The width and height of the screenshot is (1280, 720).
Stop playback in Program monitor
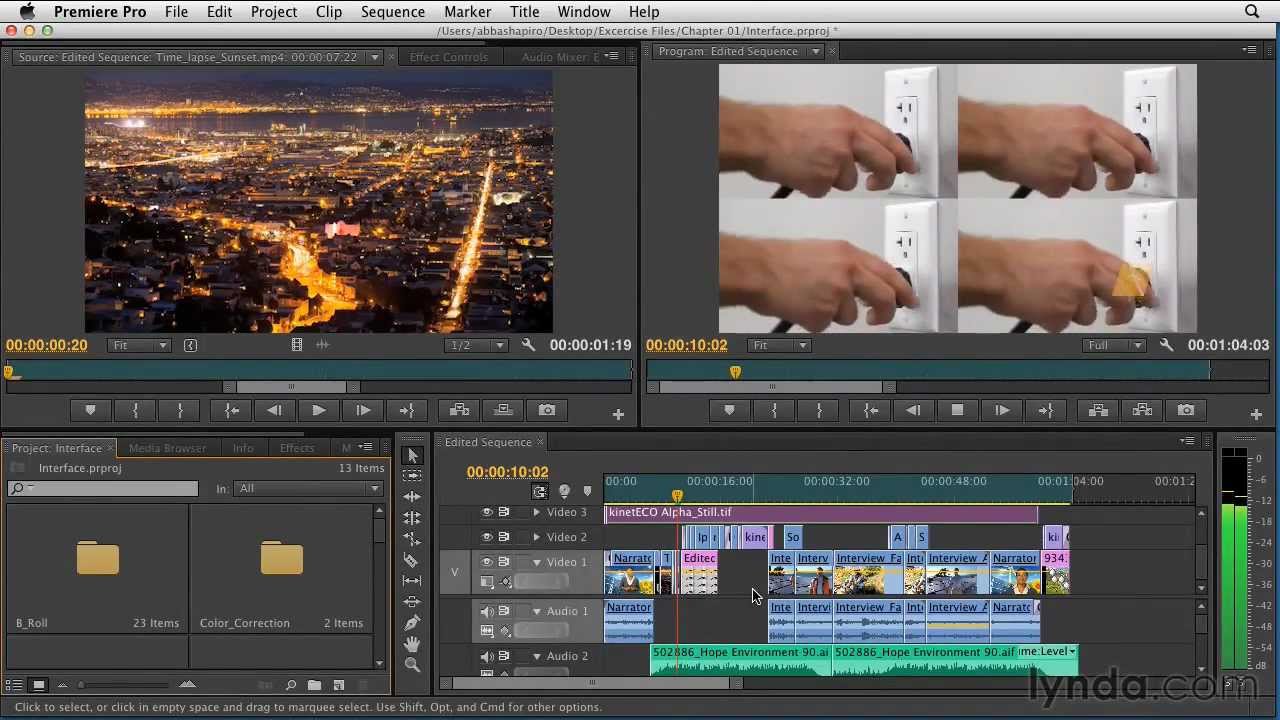click(957, 410)
